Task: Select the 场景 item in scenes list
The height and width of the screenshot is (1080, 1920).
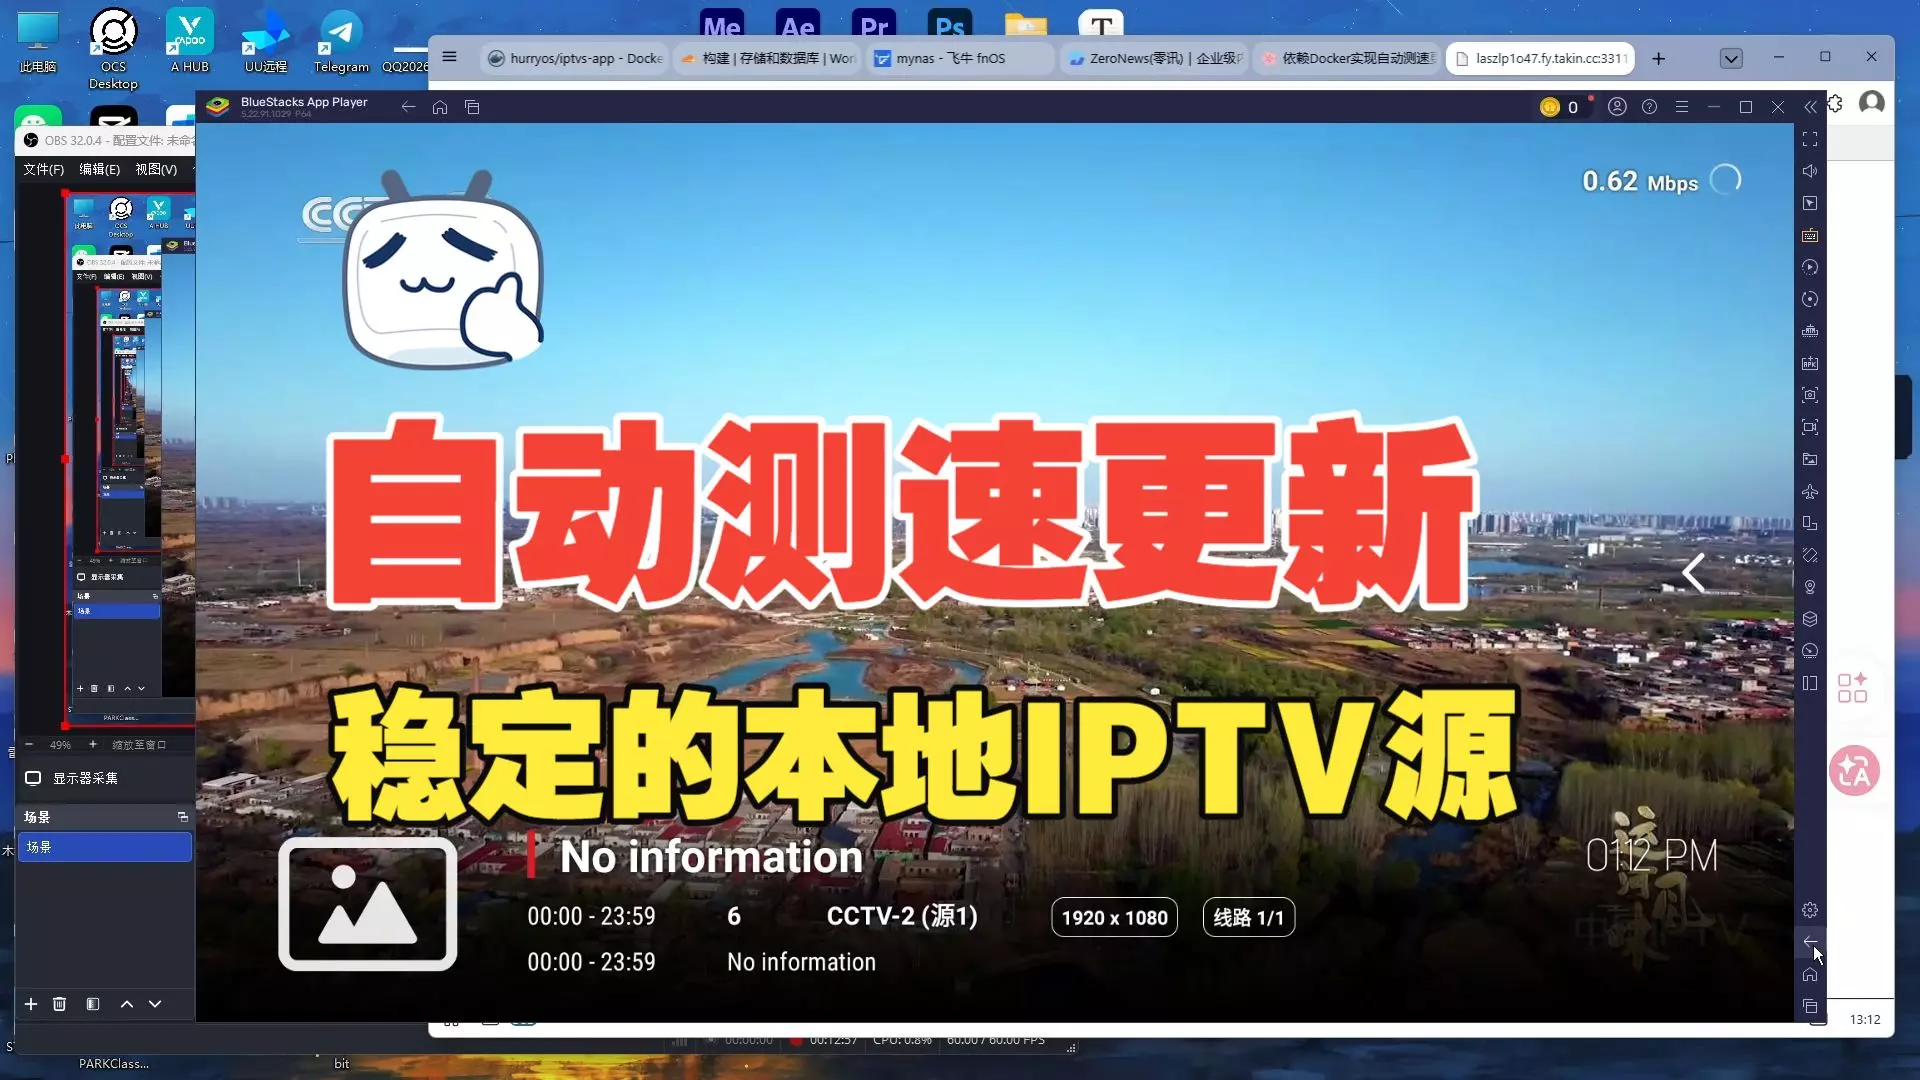Action: pyautogui.click(x=104, y=847)
